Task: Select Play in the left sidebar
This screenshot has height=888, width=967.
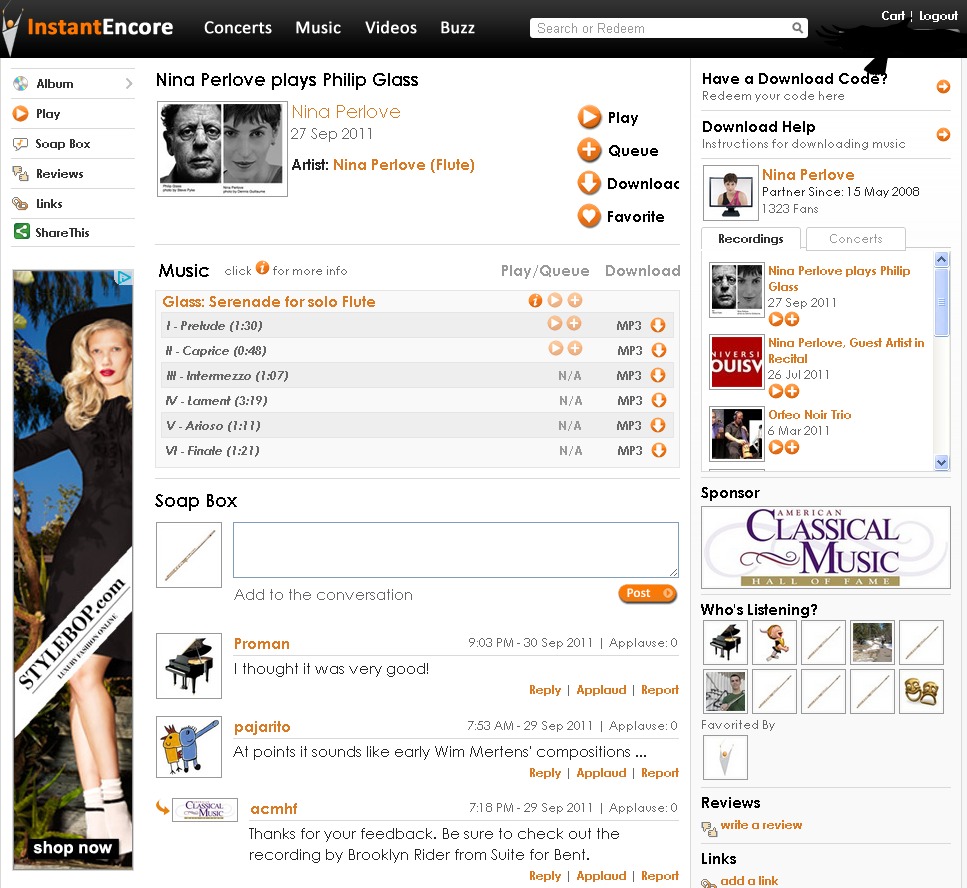Action: point(73,113)
